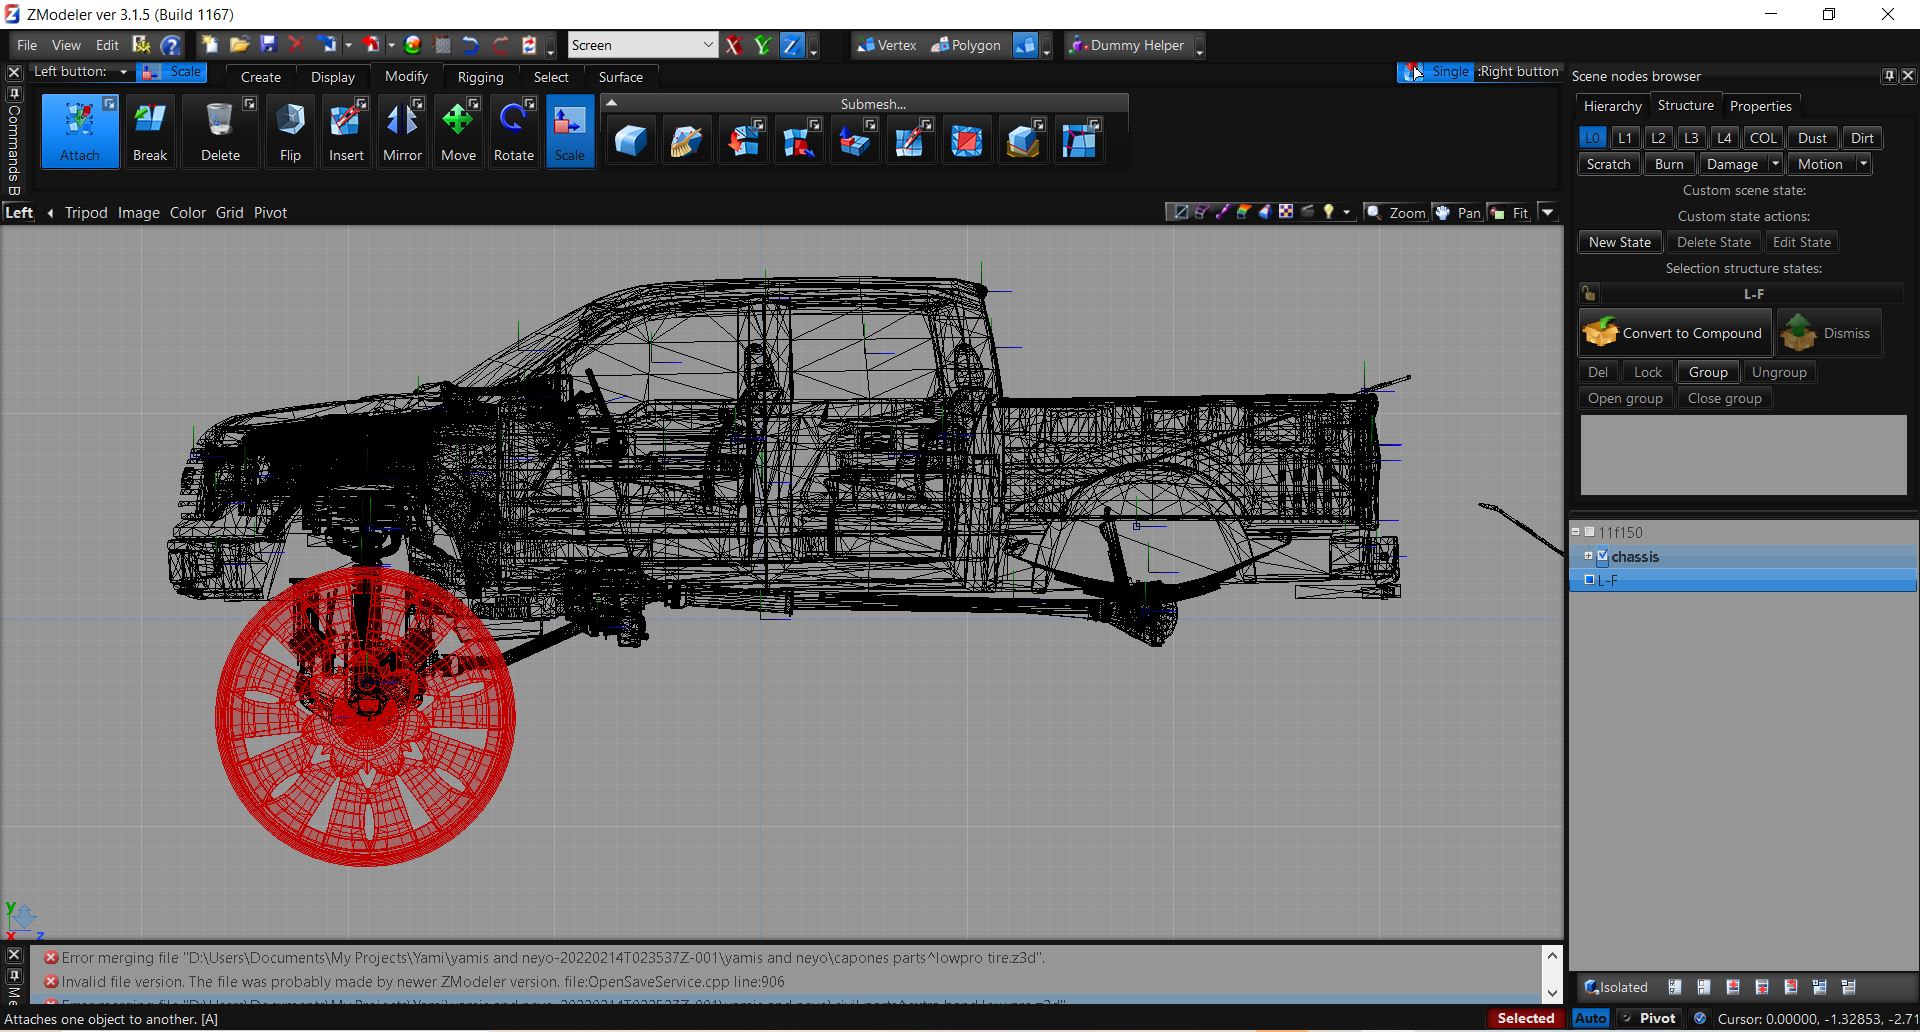Screen dimensions: 1920x1032
Task: Select the Move tool
Action: pos(458,130)
